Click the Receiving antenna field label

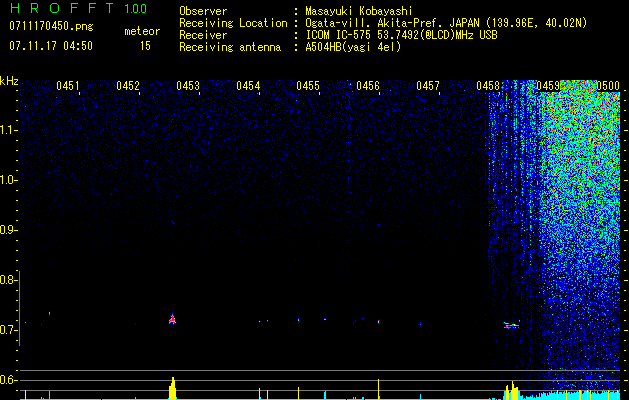230,47
